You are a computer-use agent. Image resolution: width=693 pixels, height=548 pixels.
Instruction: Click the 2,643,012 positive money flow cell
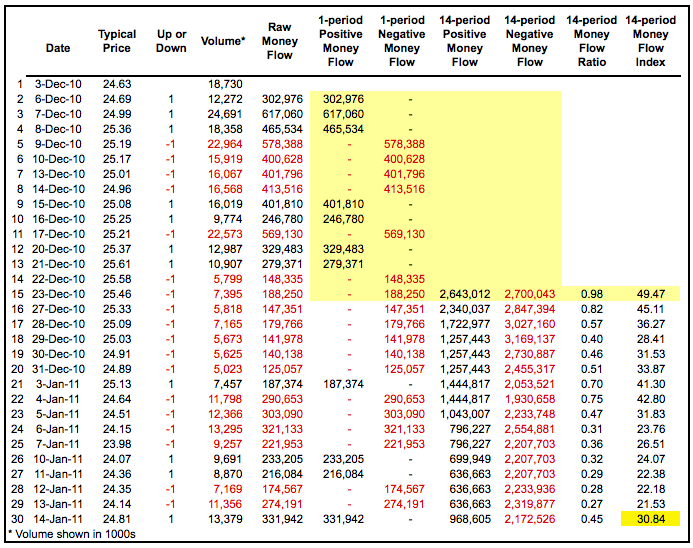[x=465, y=294]
